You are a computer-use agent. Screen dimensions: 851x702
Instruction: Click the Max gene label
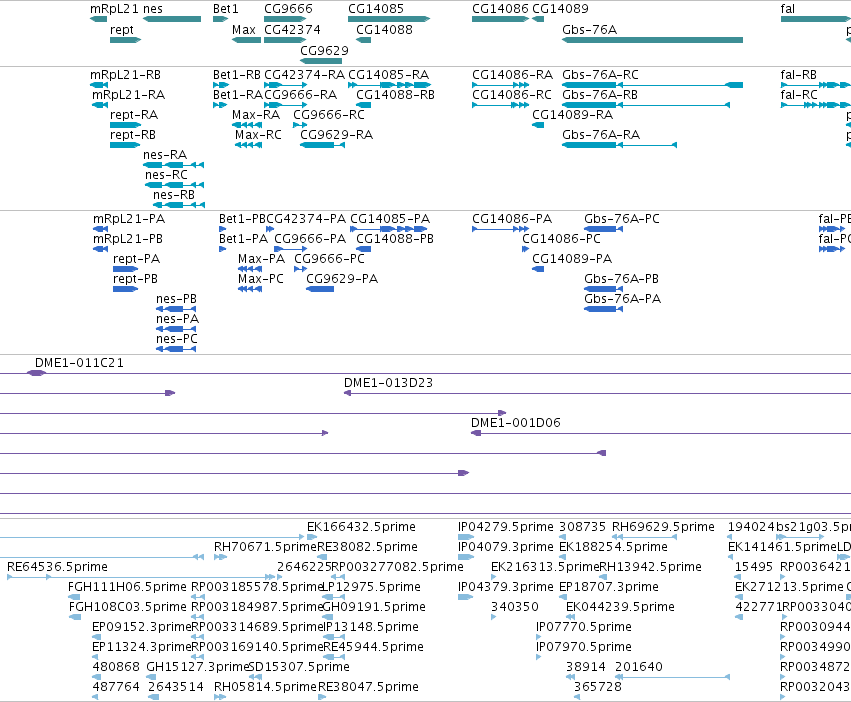point(244,30)
